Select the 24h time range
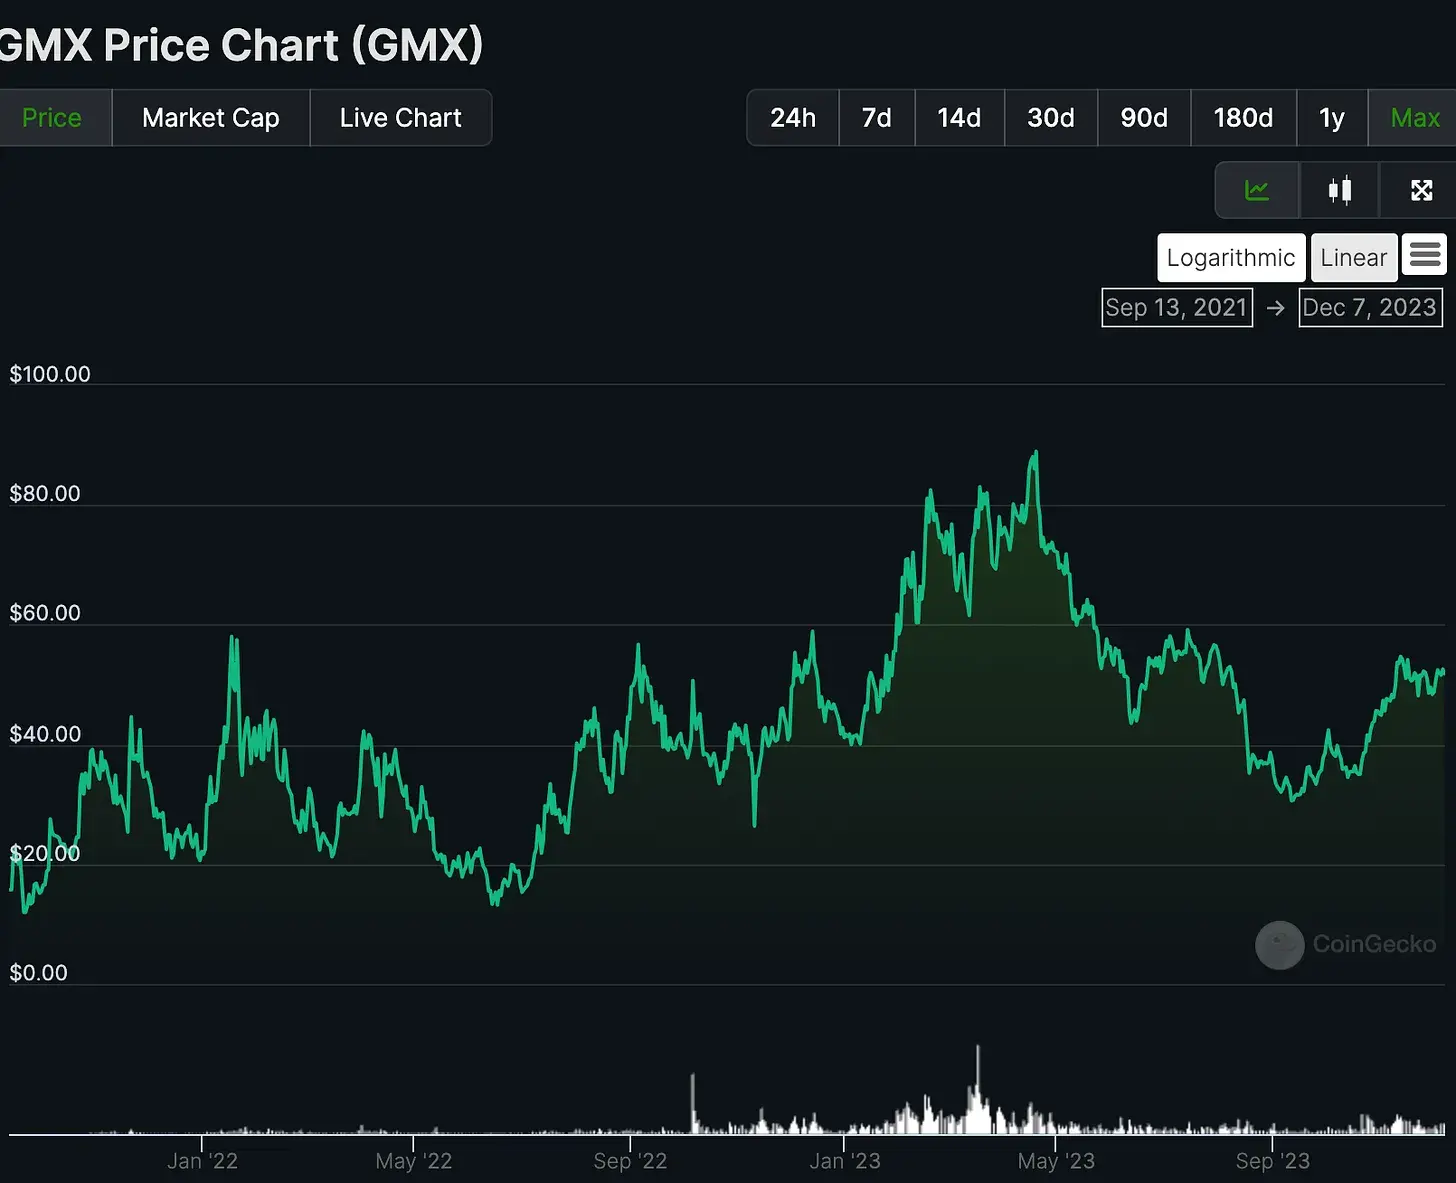The width and height of the screenshot is (1456, 1183). (x=793, y=118)
